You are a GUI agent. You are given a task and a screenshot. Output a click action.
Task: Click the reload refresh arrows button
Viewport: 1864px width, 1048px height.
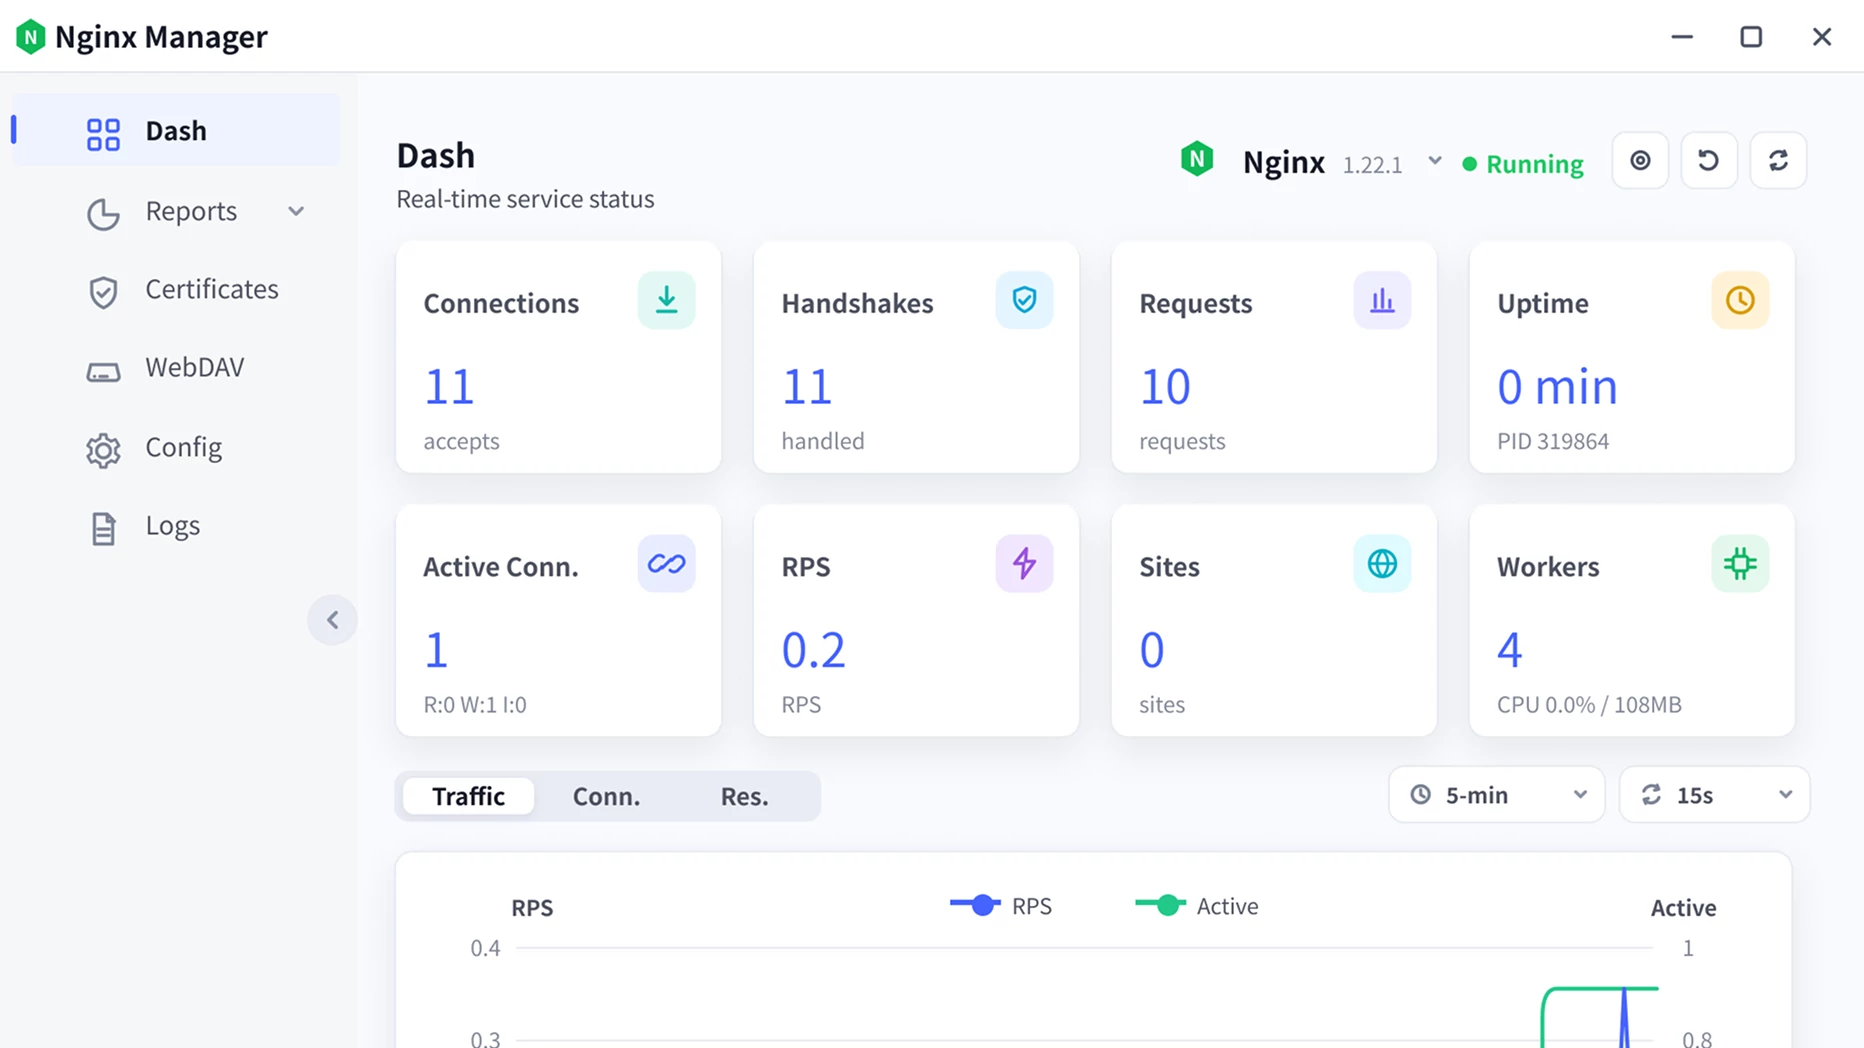[1778, 160]
